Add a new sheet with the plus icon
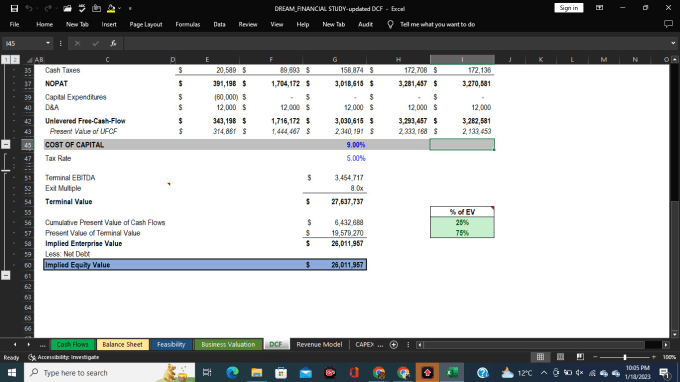 click(394, 345)
